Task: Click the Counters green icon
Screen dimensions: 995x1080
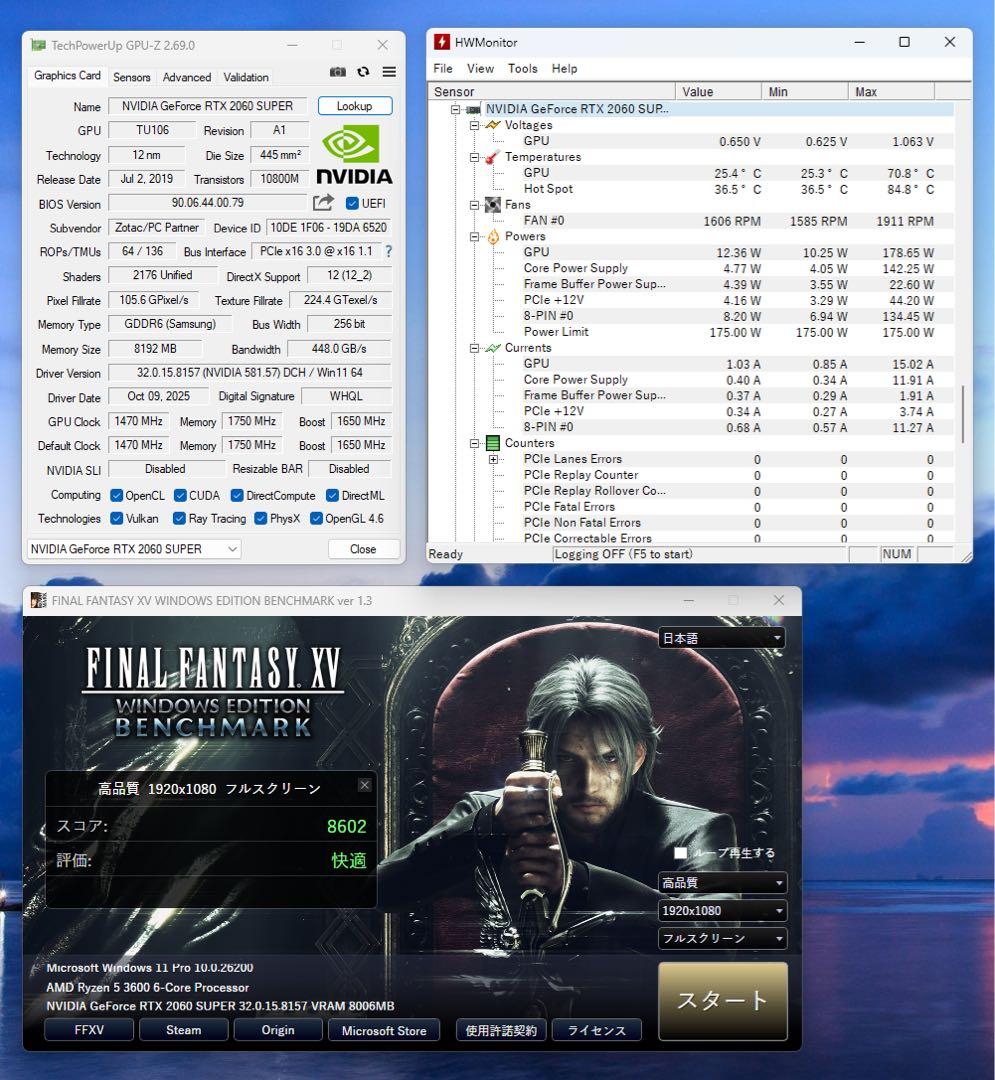Action: click(x=493, y=443)
